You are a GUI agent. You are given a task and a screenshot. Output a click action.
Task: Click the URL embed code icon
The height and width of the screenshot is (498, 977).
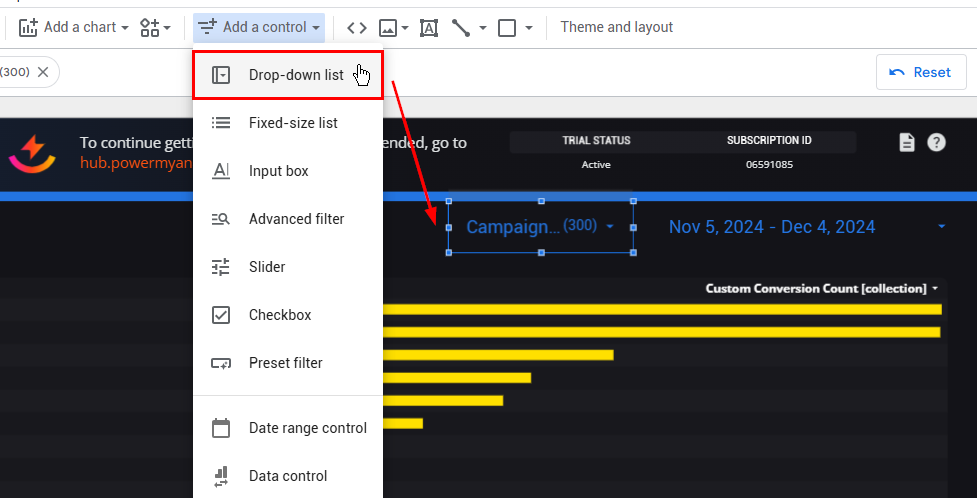pyautogui.click(x=356, y=27)
